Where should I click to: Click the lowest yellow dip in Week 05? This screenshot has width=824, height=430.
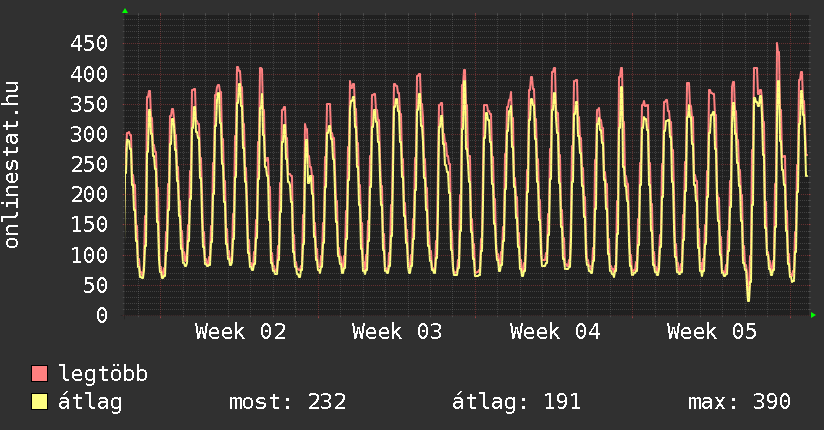click(x=748, y=299)
